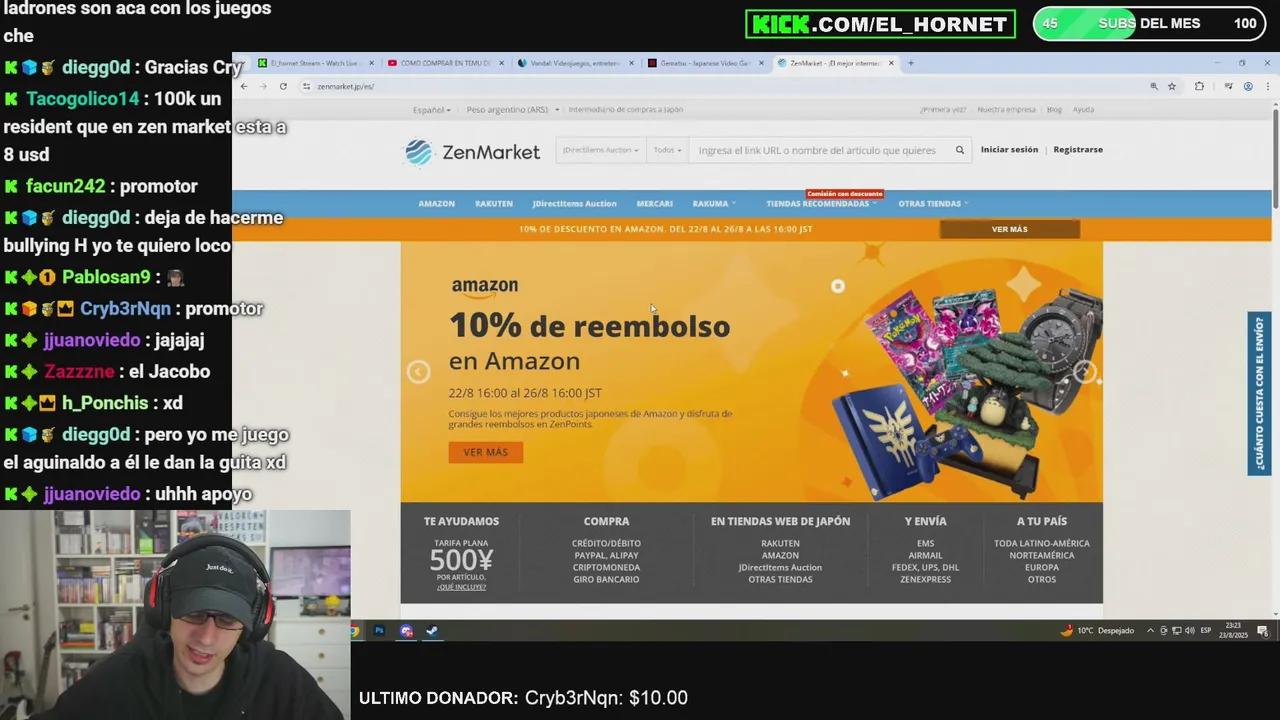
Task: Go to next banner slide arrow
Action: coord(1085,372)
